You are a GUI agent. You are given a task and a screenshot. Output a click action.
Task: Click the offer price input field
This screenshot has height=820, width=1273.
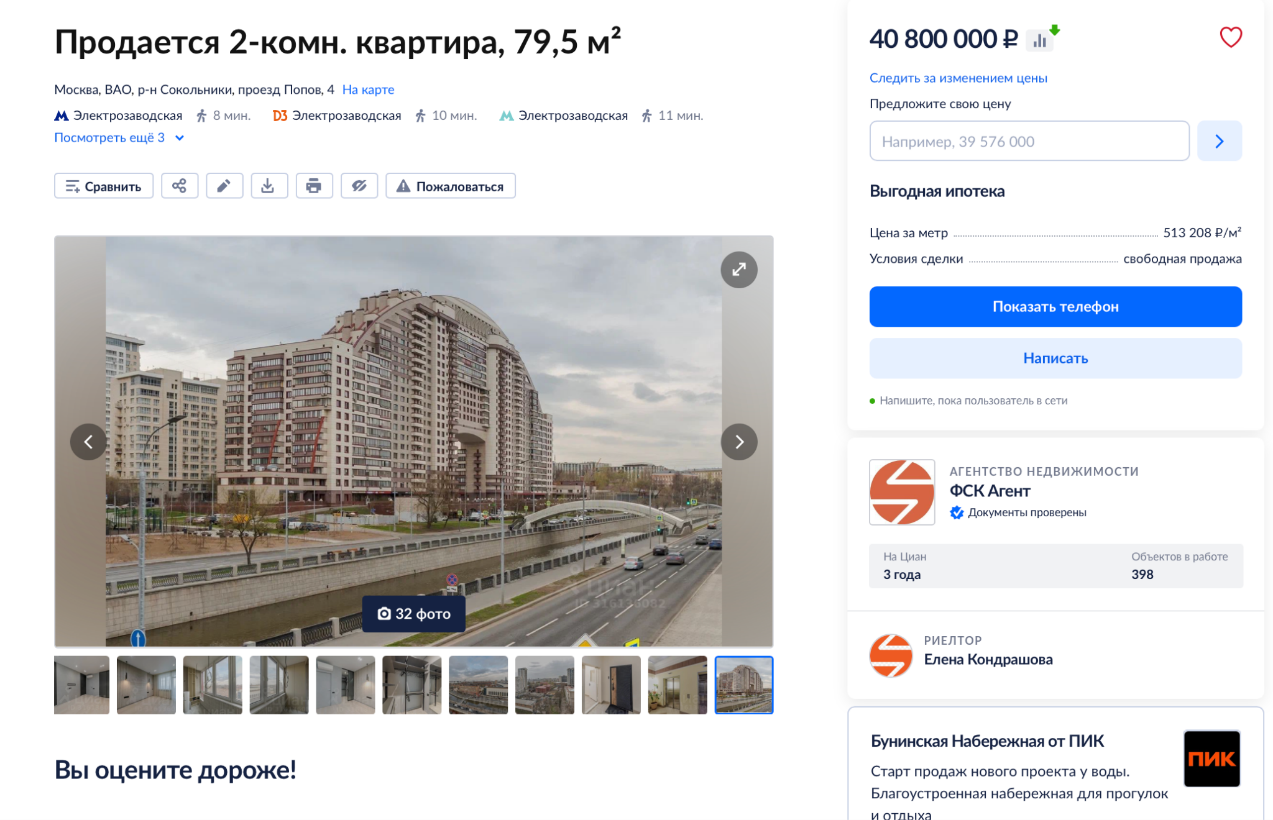point(1029,141)
